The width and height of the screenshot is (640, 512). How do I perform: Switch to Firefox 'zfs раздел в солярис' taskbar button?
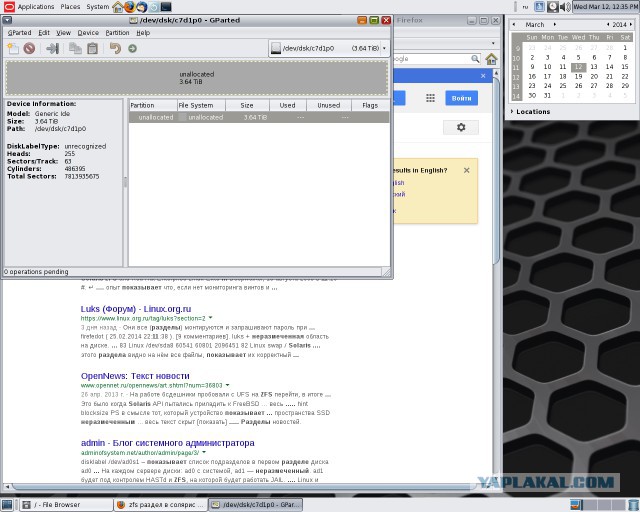click(x=160, y=505)
